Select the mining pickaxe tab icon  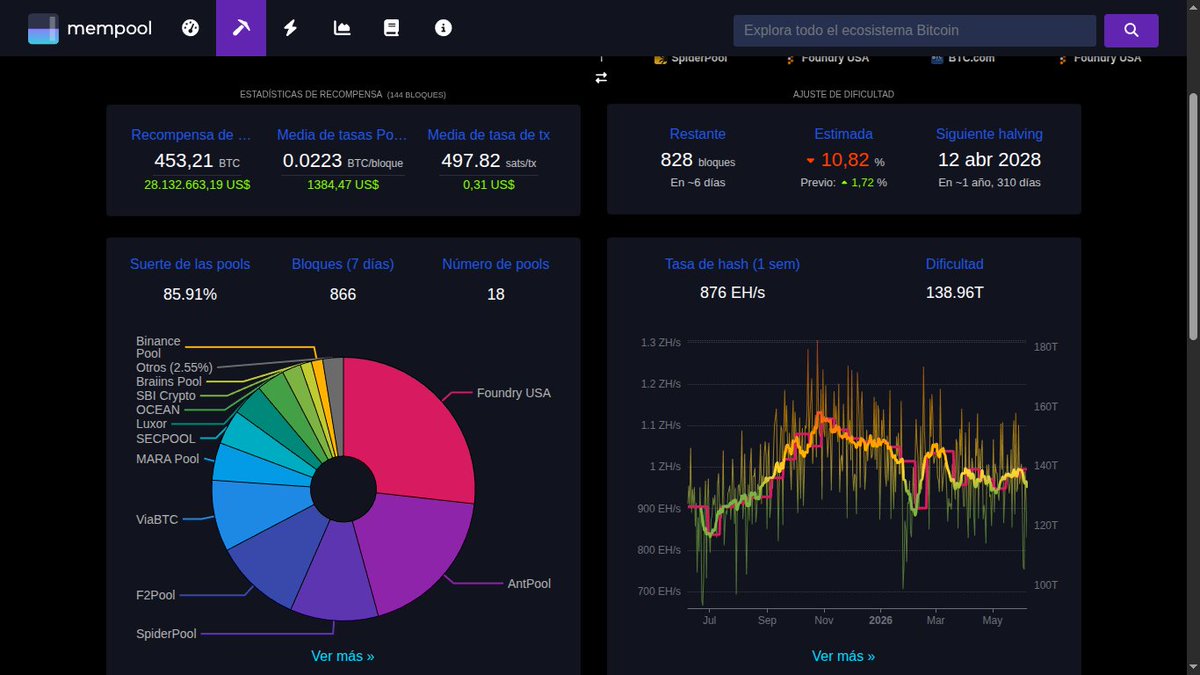(241, 28)
